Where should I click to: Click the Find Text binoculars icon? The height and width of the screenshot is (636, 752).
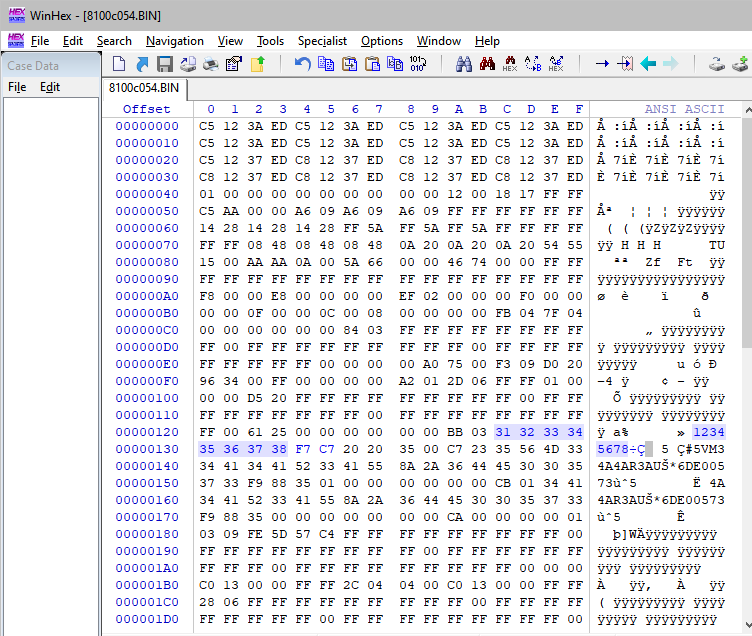click(x=464, y=64)
